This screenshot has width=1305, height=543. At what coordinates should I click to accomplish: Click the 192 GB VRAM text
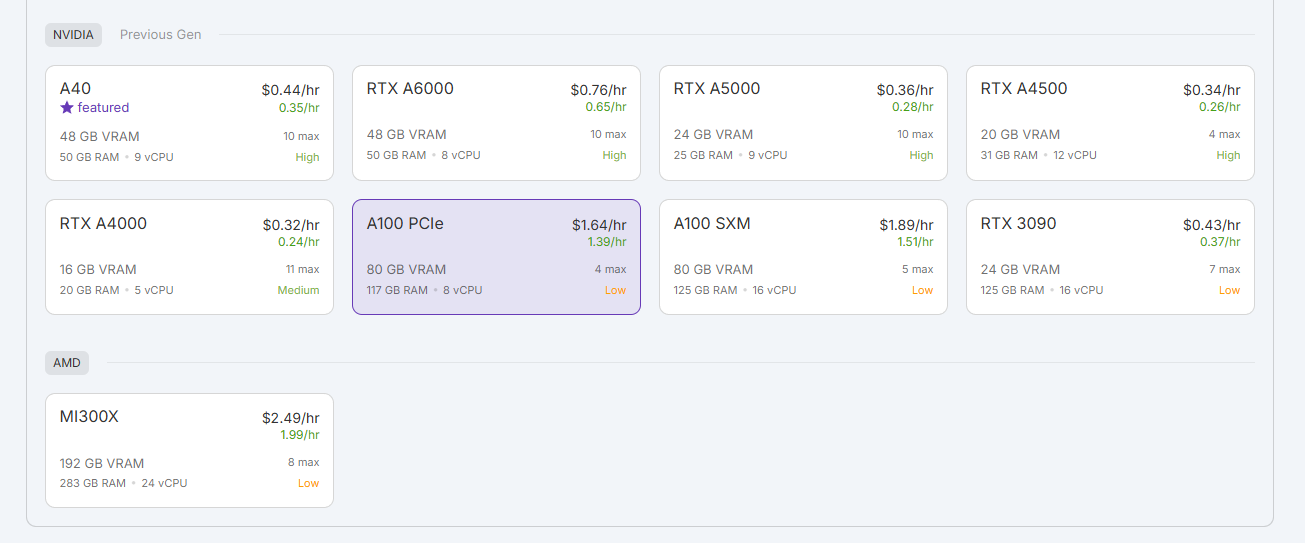(x=102, y=463)
